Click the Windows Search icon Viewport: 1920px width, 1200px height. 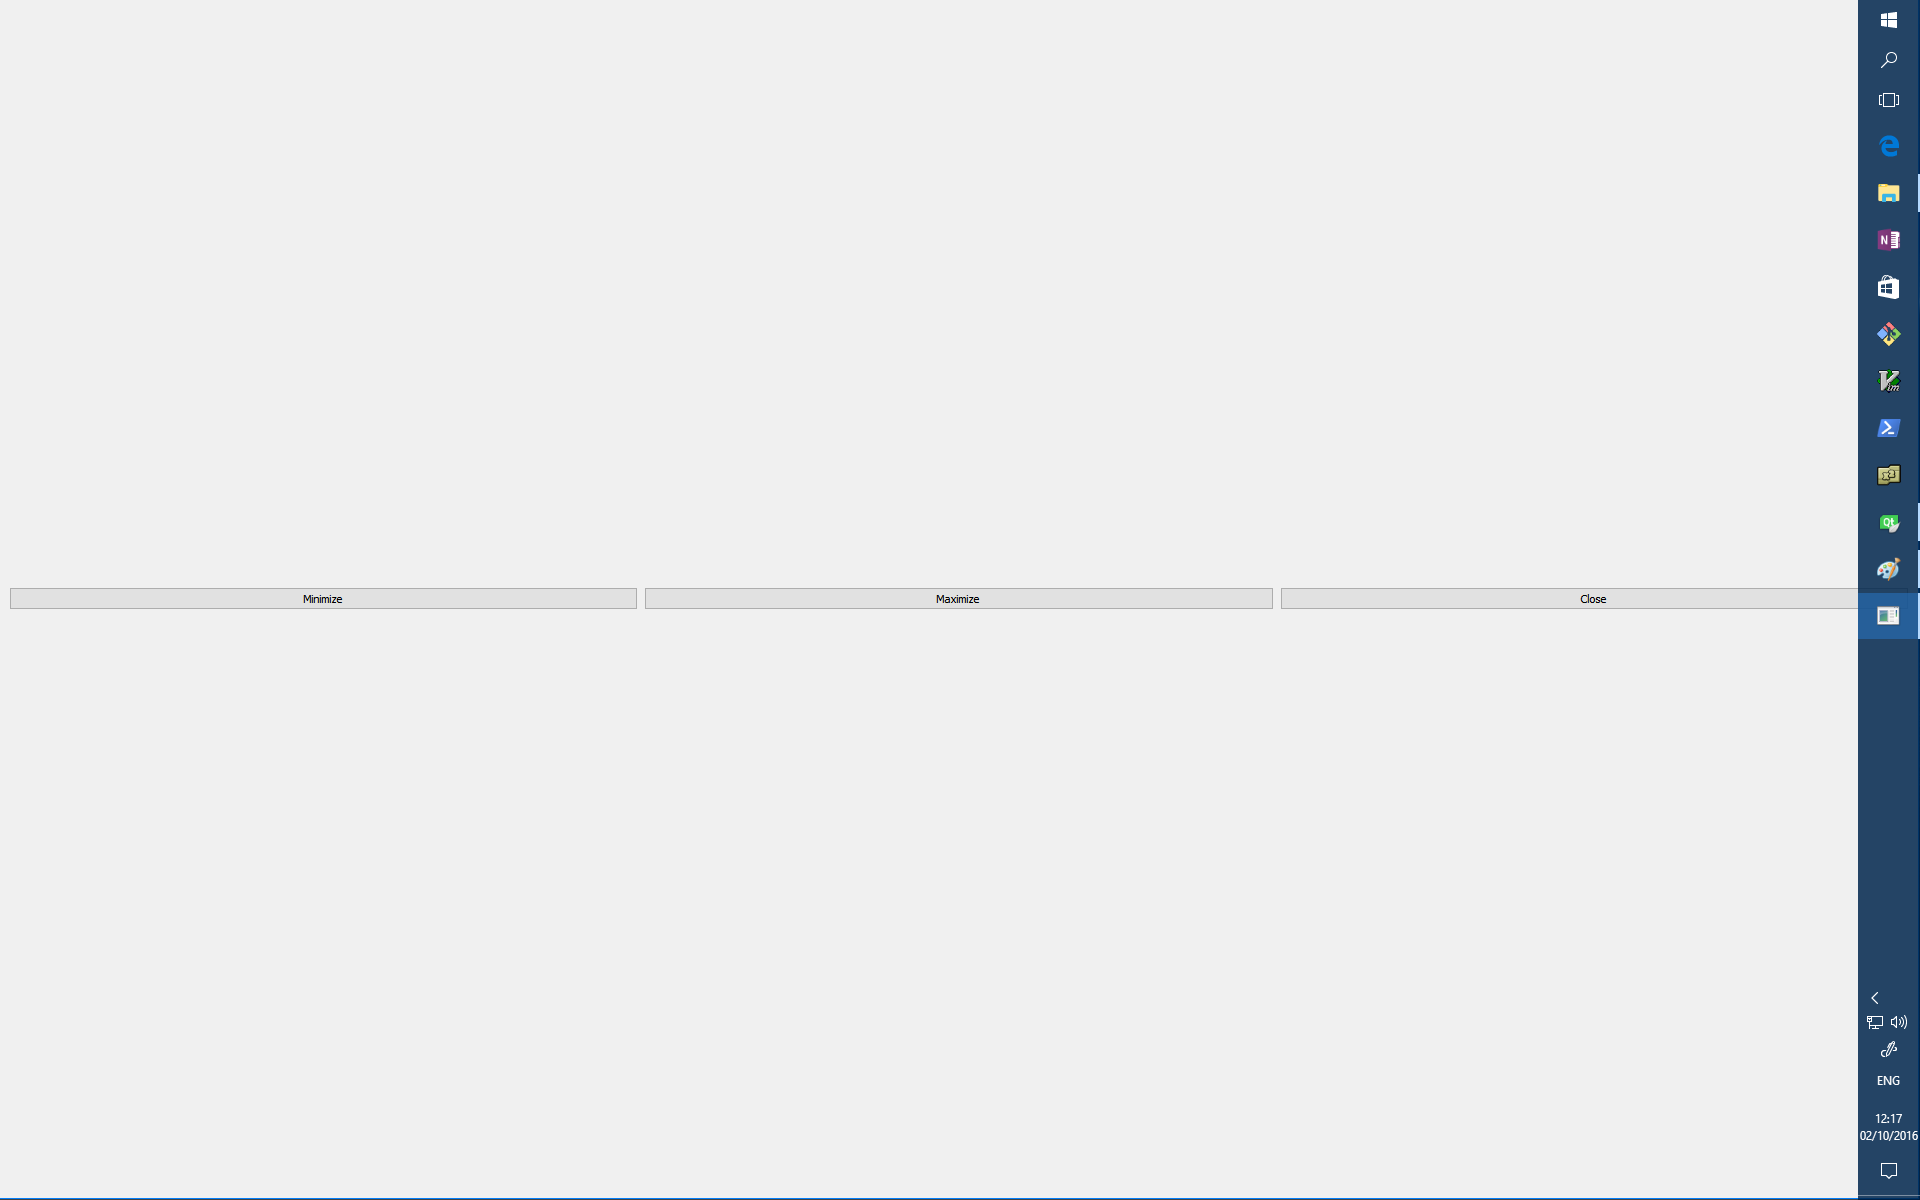[x=1888, y=59]
